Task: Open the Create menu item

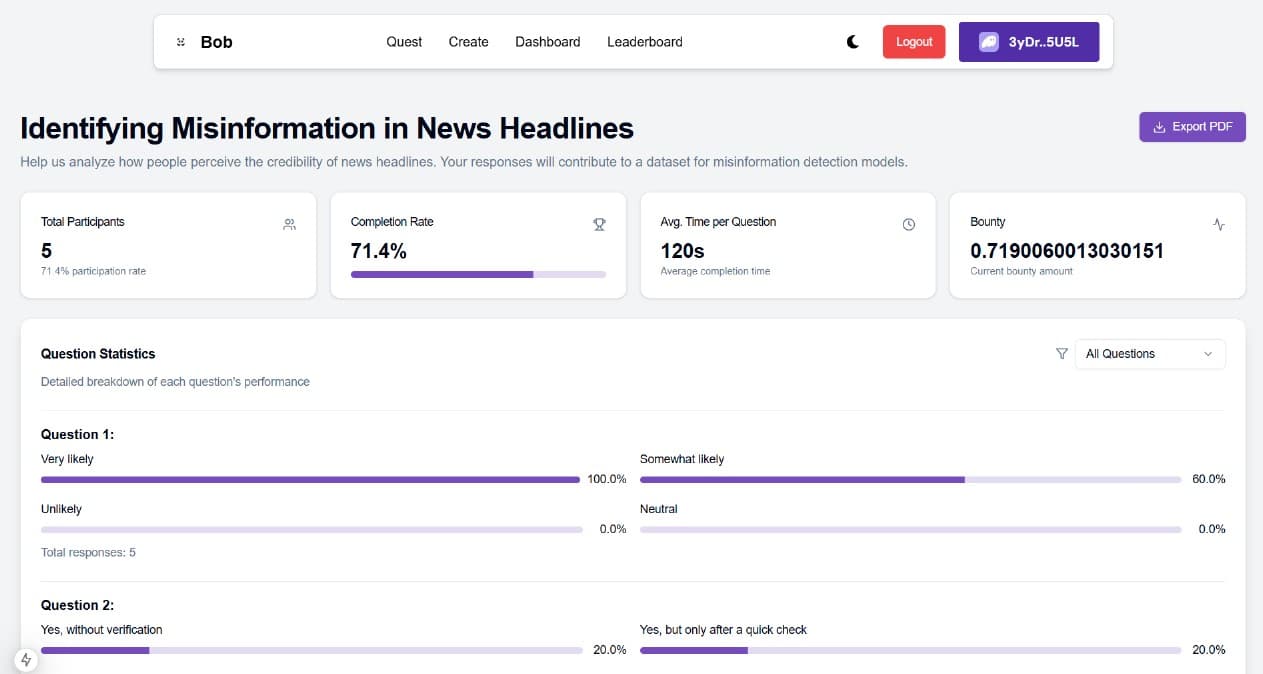Action: (x=468, y=42)
